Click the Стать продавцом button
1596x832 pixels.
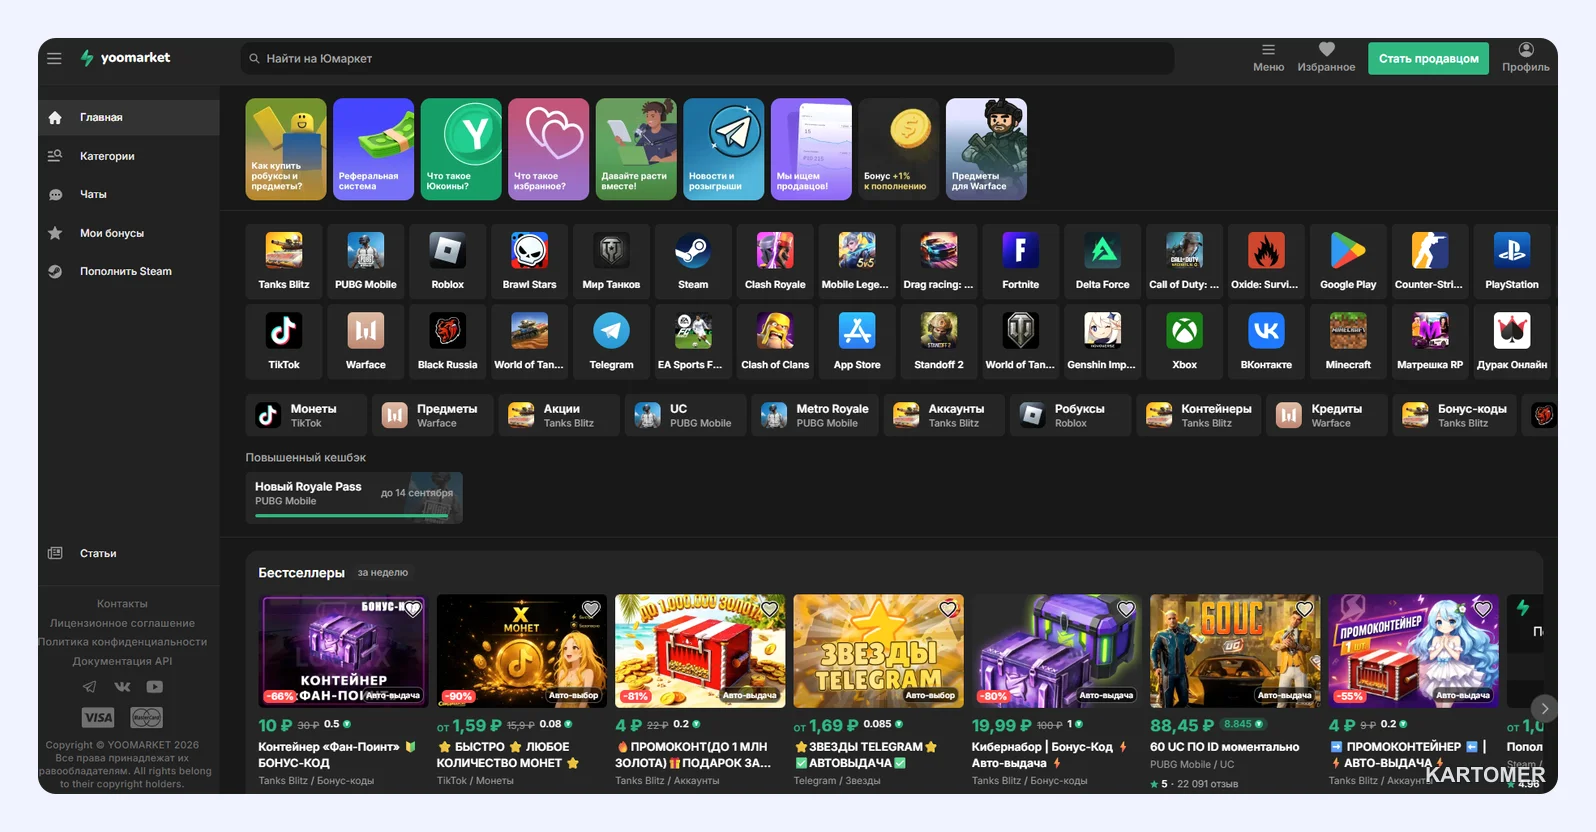1429,58
